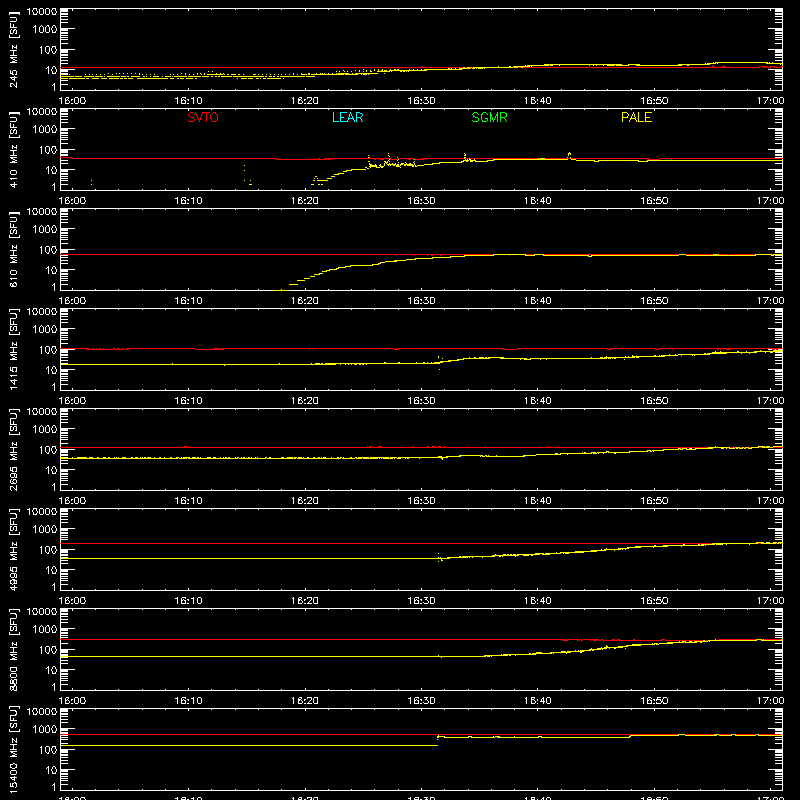
Task: Select the 245 MHz [SFU] axis title
Action: click(x=13, y=49)
